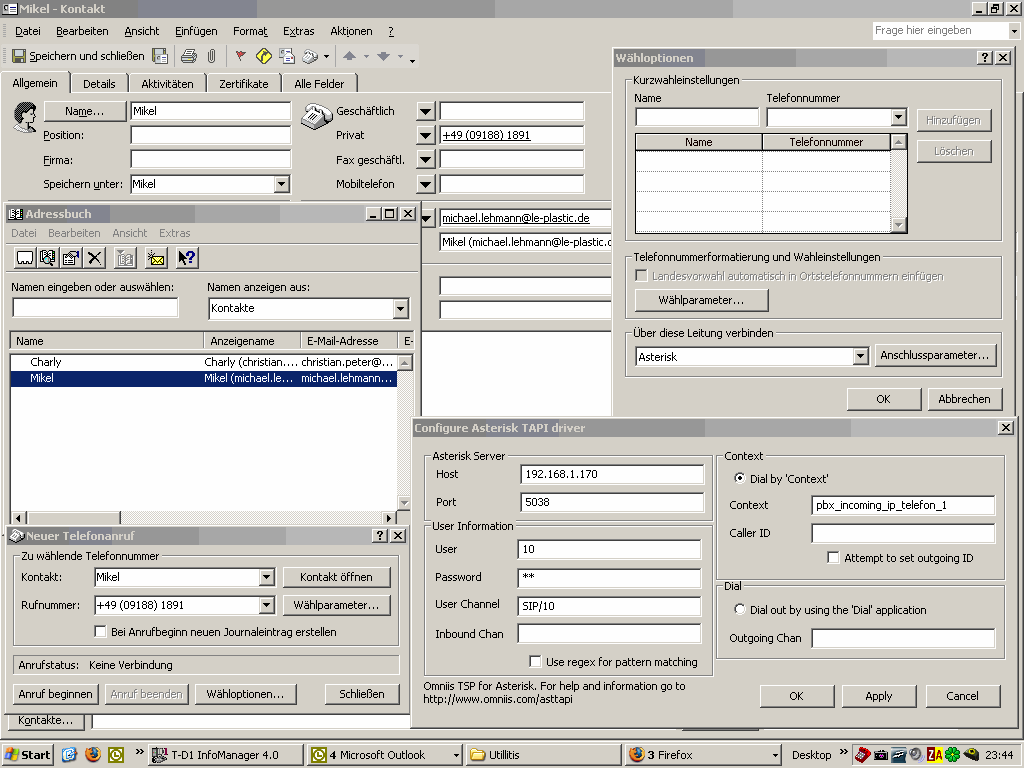Click the help pointer question mark icon
This screenshot has width=1024, height=768.
(x=187, y=258)
